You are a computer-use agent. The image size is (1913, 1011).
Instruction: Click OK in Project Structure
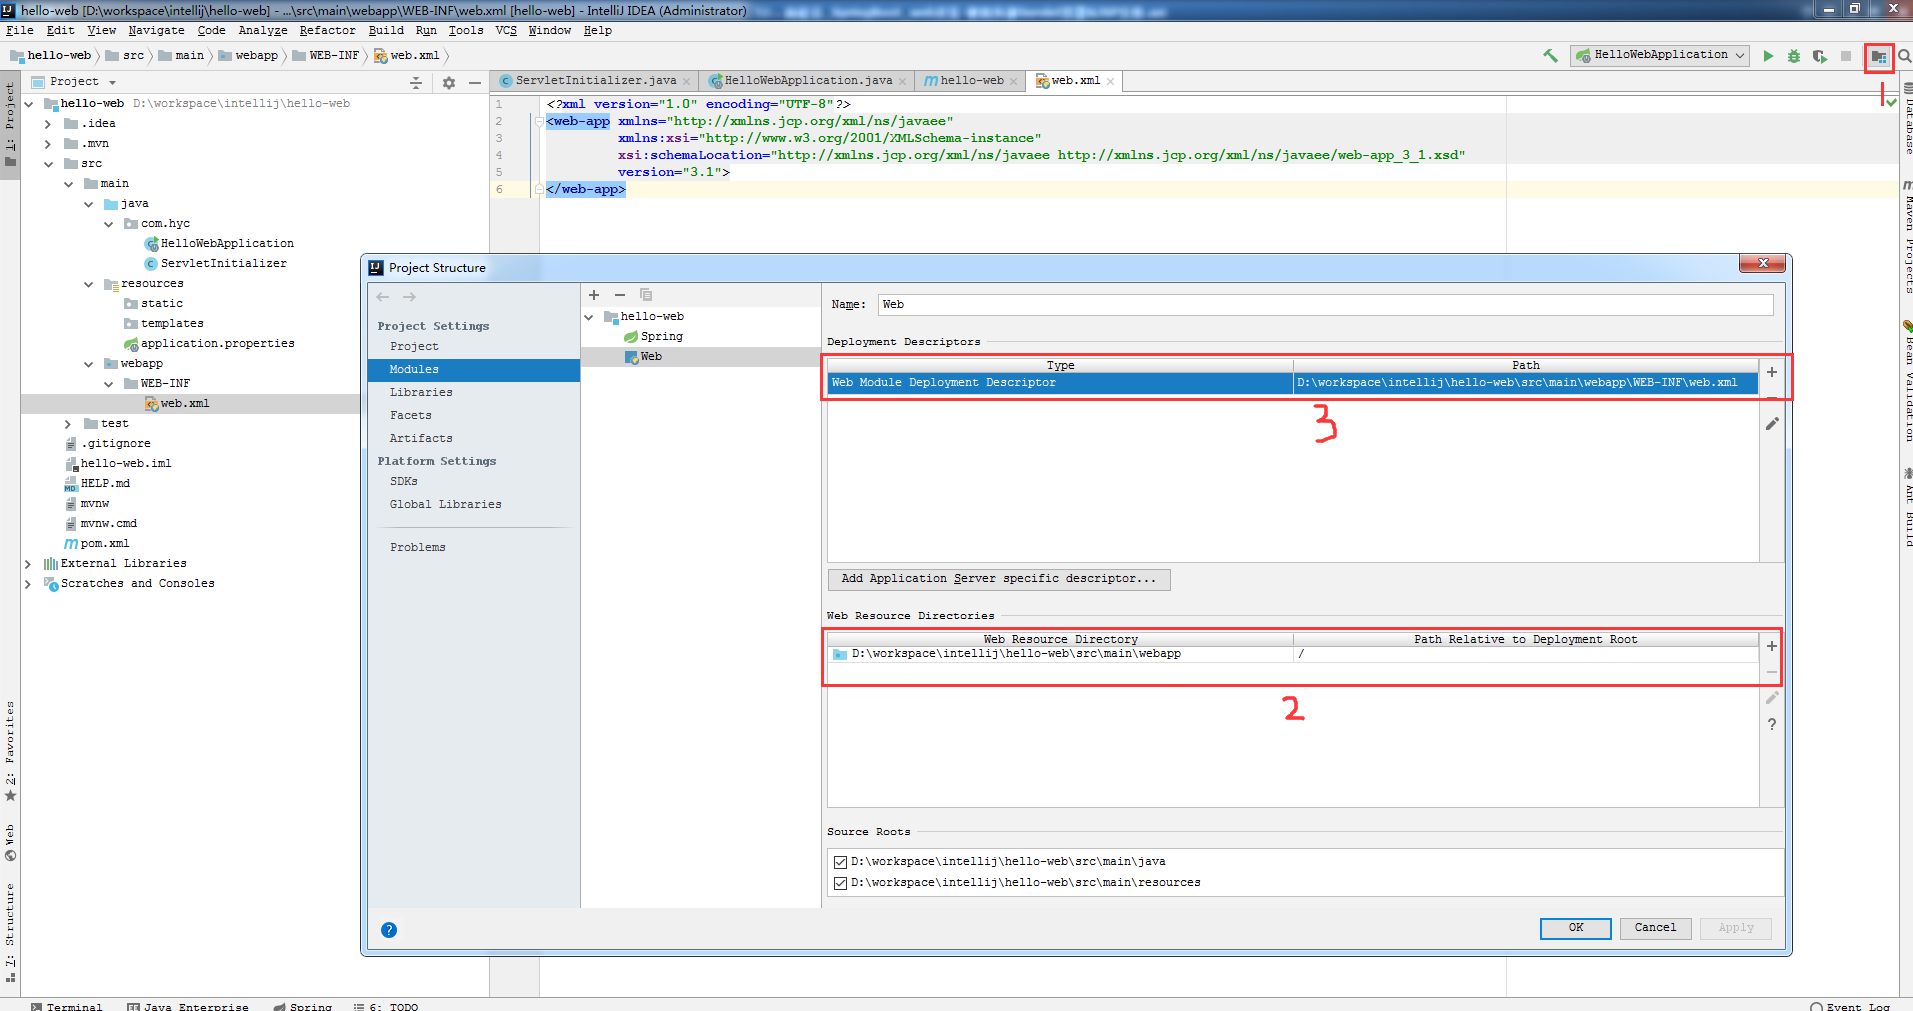click(x=1575, y=928)
